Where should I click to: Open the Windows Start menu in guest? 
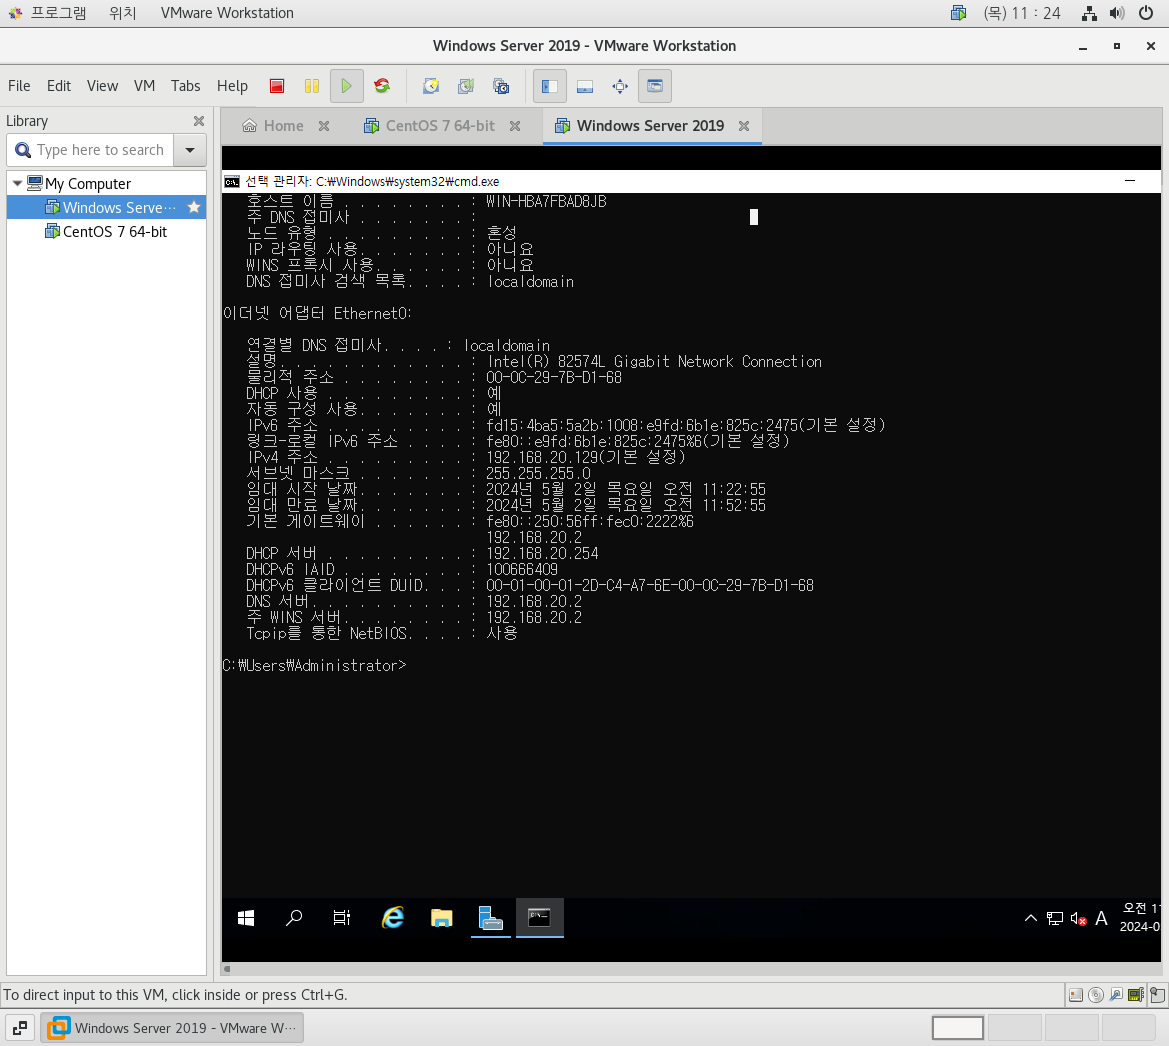(x=246, y=918)
